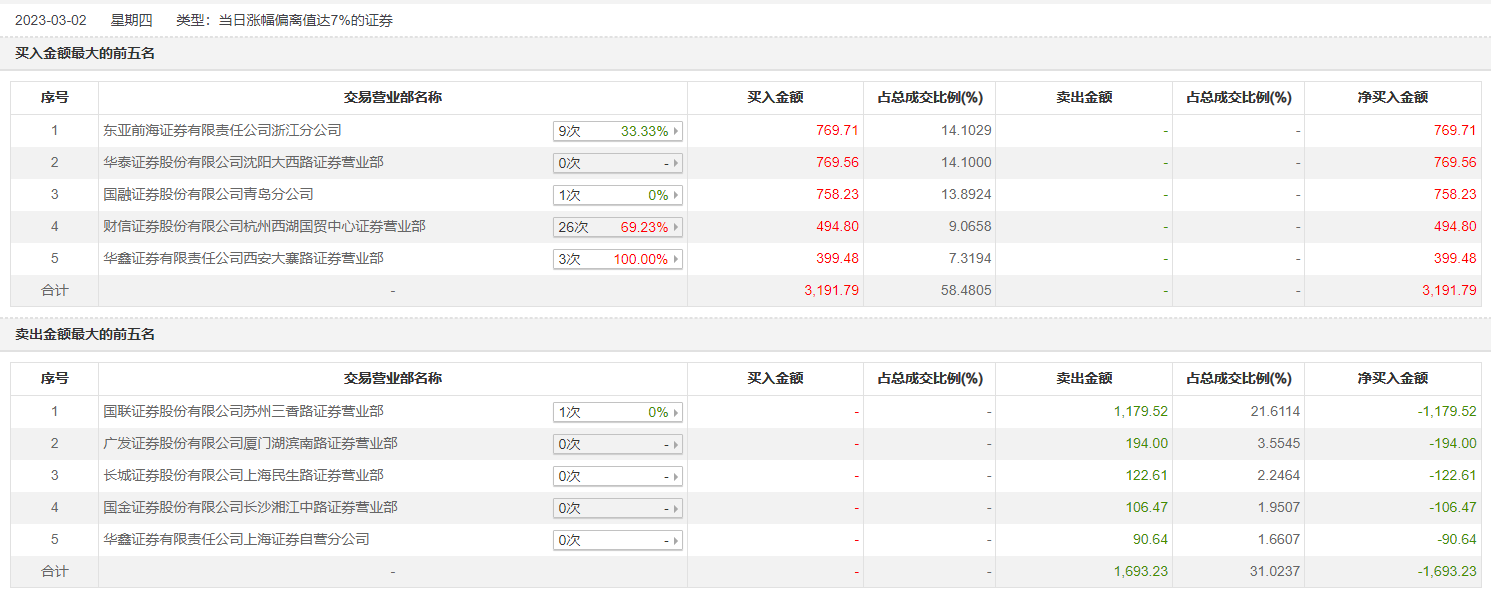Open the 0次 dropdown for 华鑫证券上海证券自营
This screenshot has width=1491, height=592.
617,540
